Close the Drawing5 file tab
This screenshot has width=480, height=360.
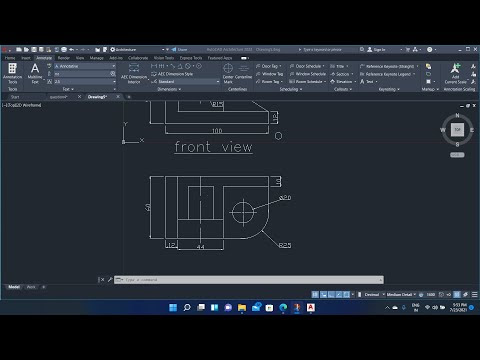[x=118, y=97]
